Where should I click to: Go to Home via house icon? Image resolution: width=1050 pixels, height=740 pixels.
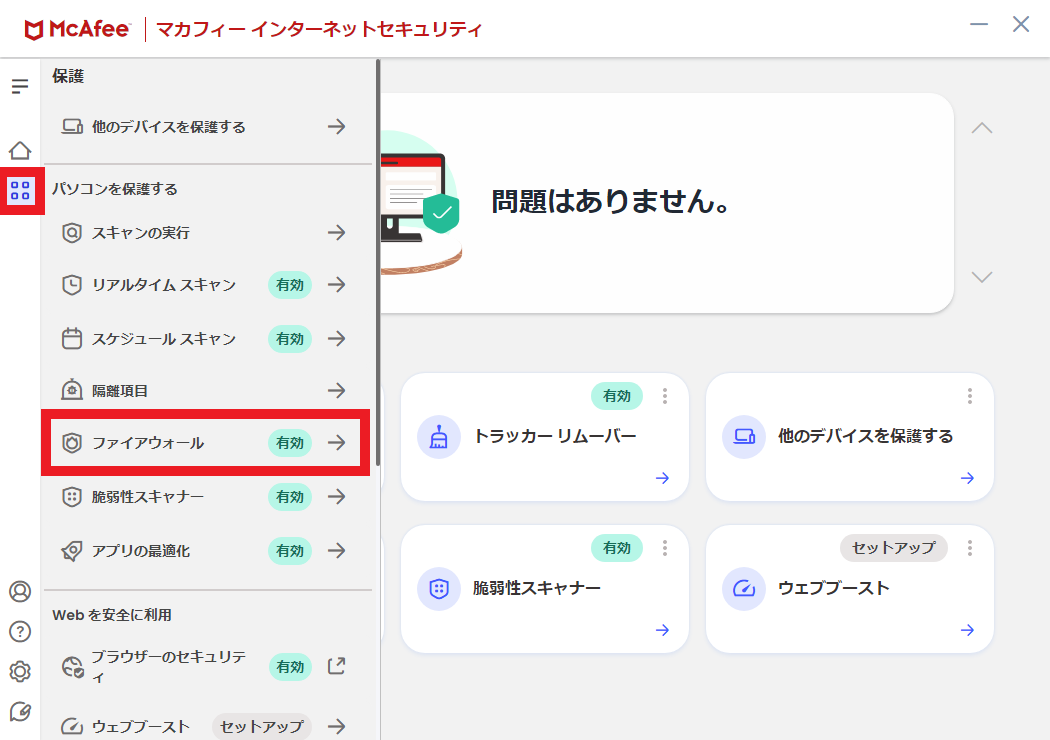pos(20,151)
